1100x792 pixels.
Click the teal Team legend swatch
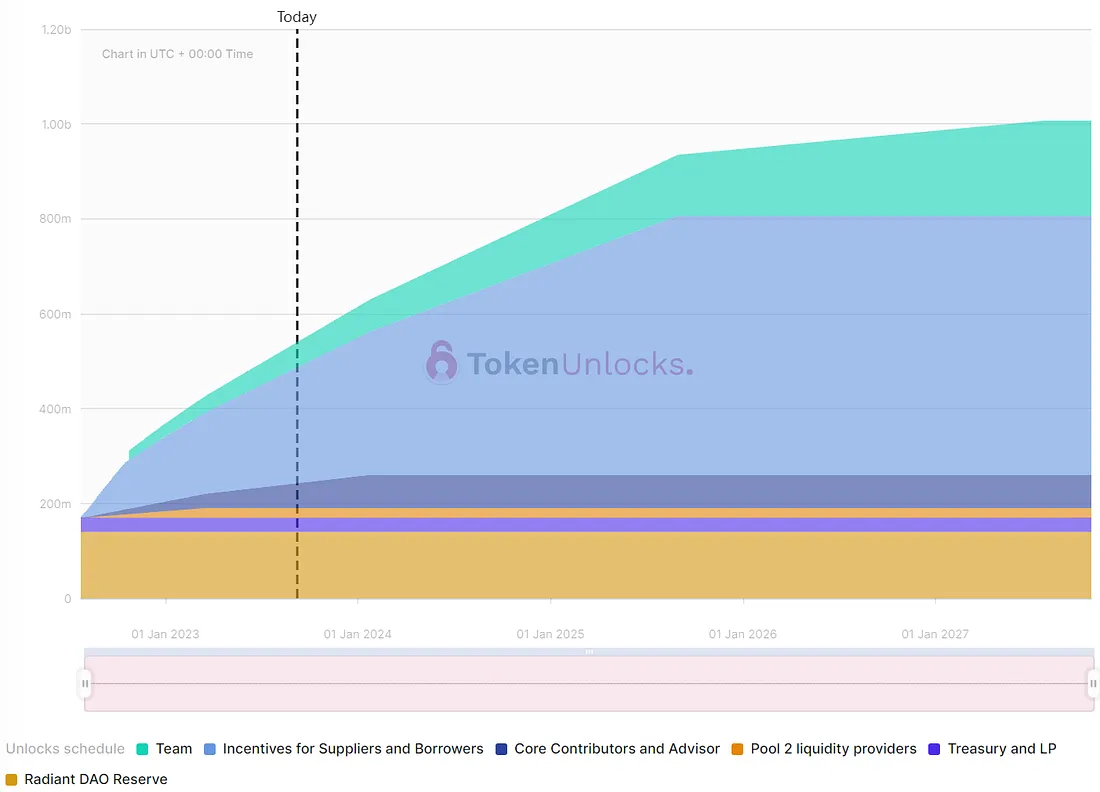pos(142,749)
